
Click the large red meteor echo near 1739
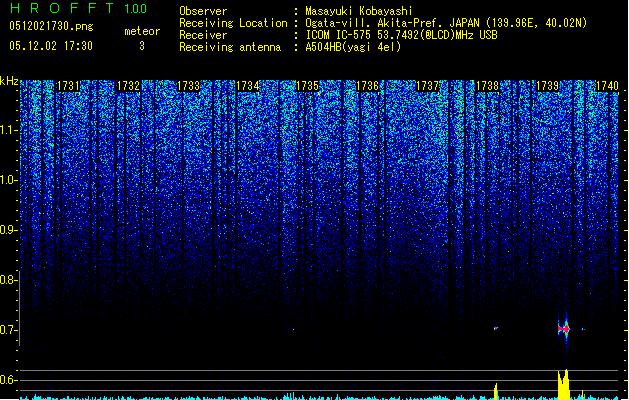tap(564, 329)
